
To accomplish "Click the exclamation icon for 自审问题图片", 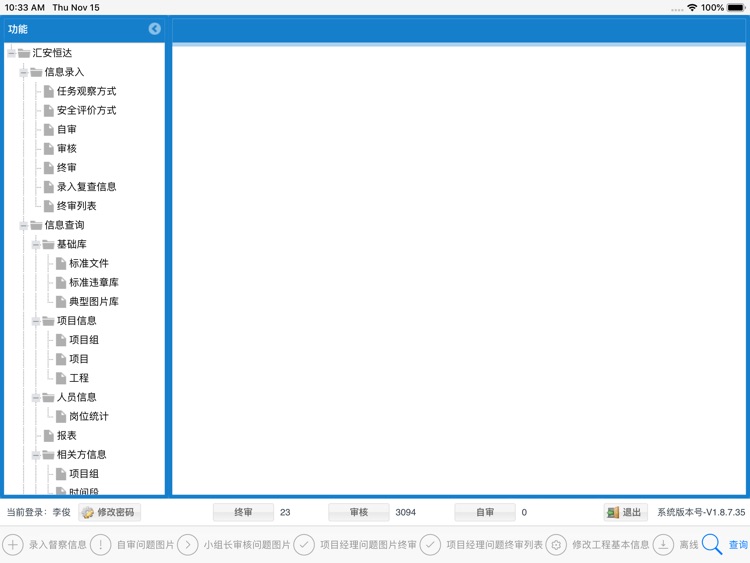I will [x=100, y=545].
